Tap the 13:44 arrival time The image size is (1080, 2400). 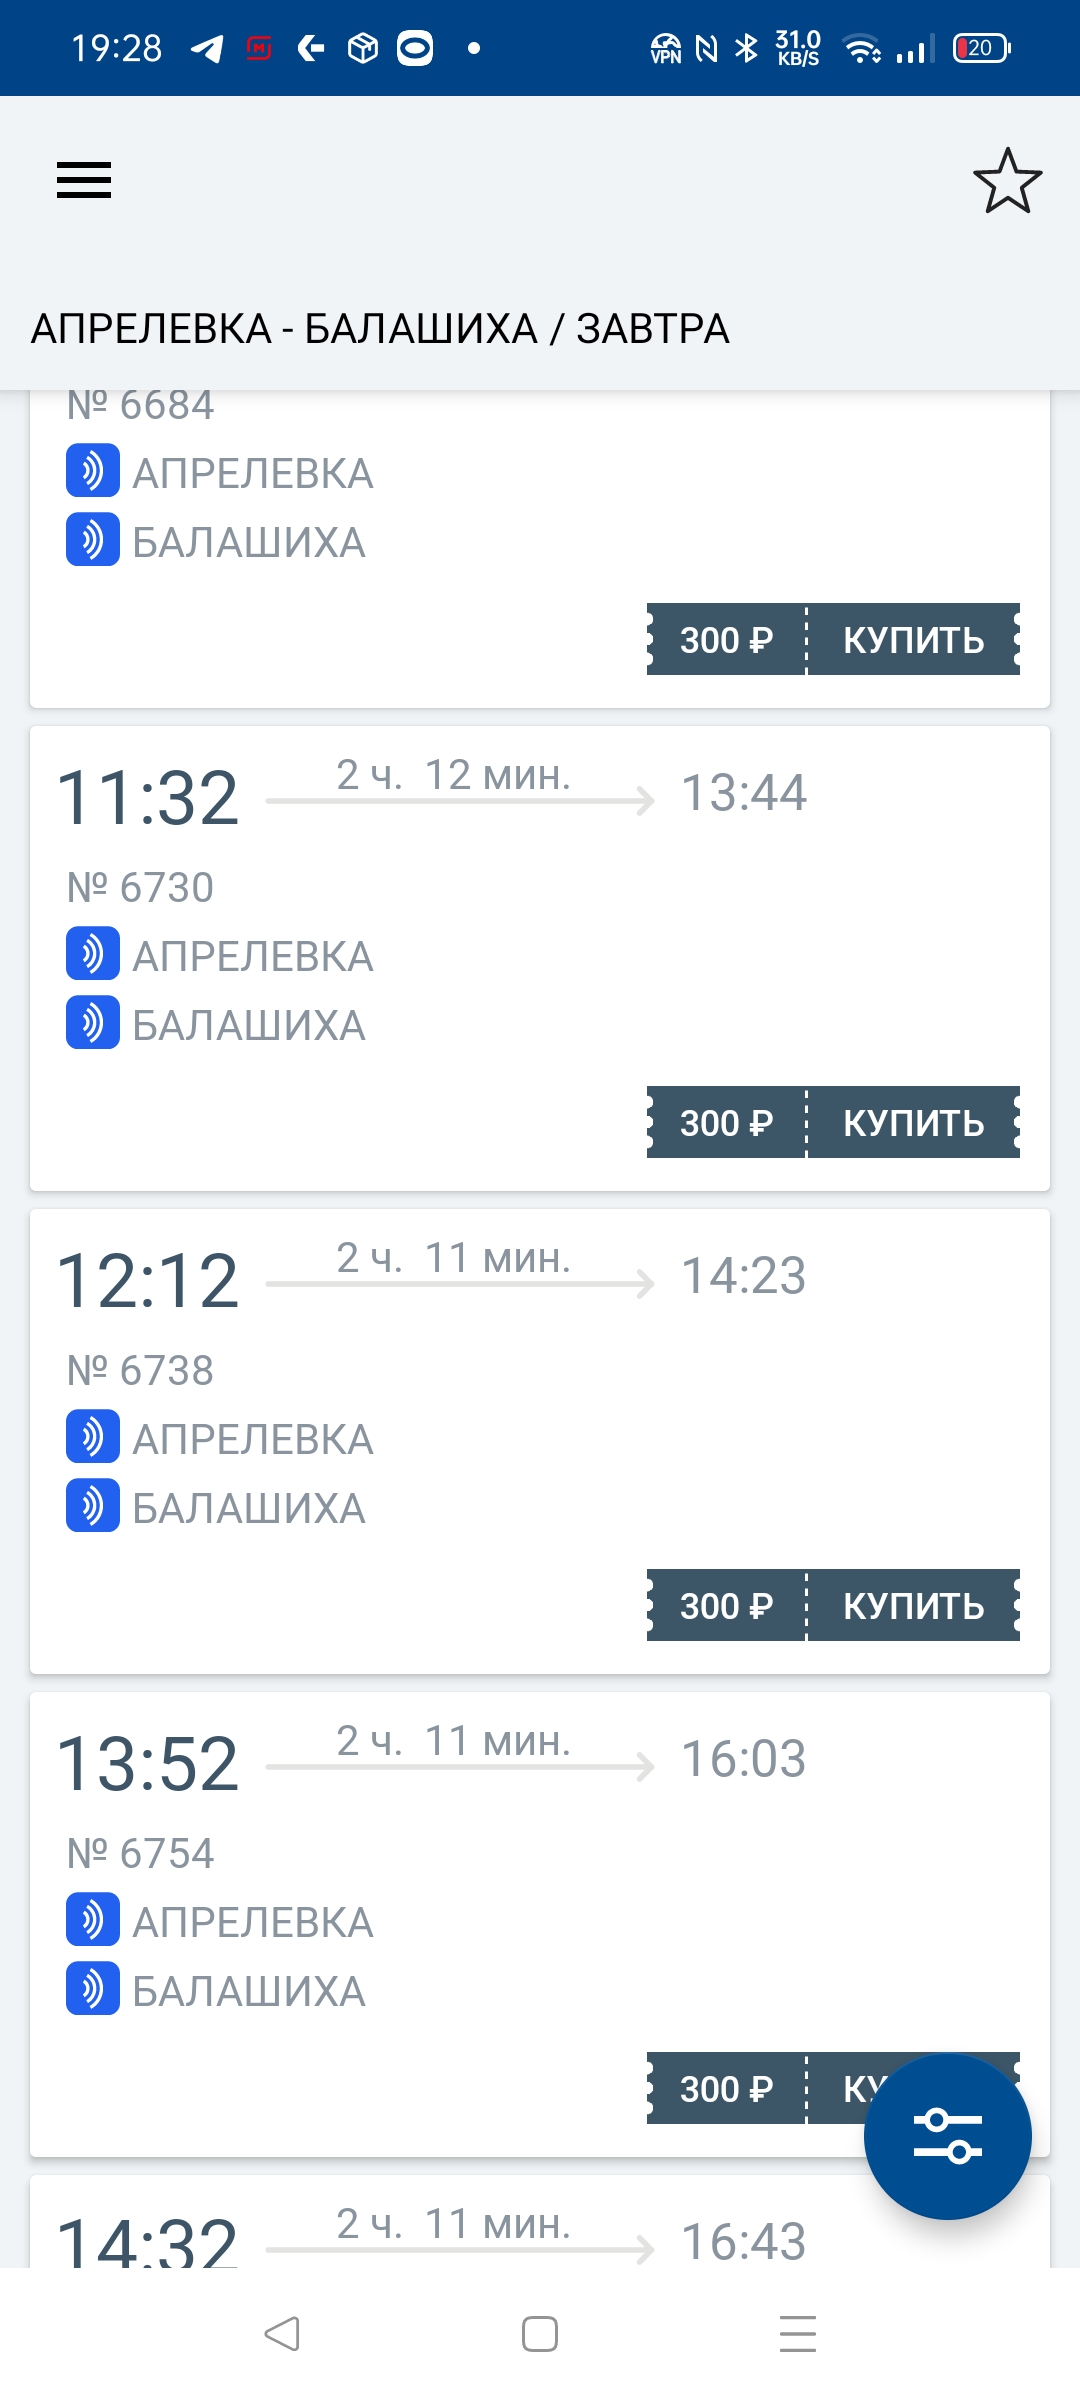[x=743, y=793]
